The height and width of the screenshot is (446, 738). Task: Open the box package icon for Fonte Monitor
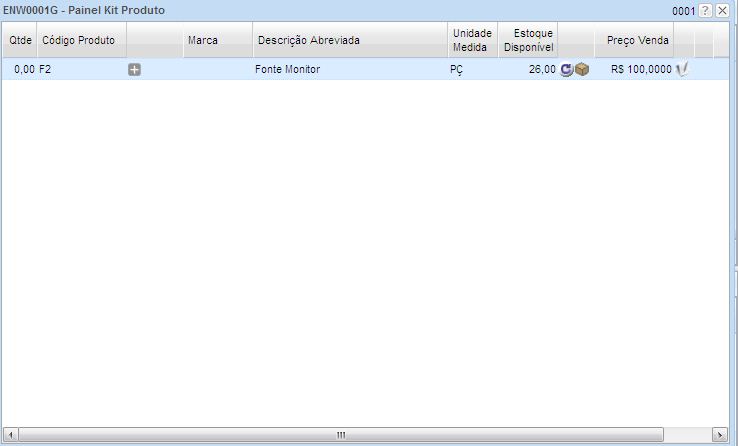click(582, 70)
